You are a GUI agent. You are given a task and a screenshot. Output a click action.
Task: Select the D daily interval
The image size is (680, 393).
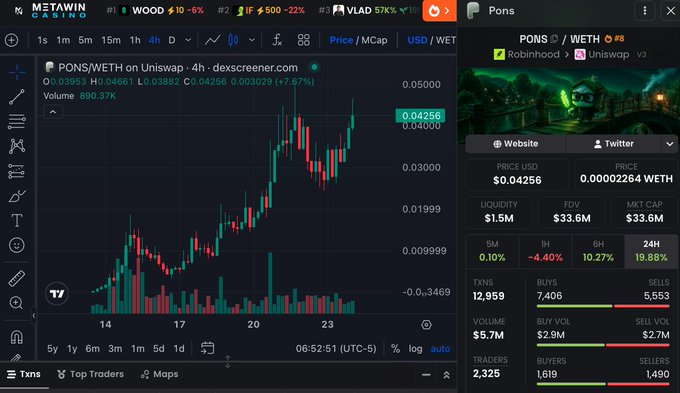(172, 40)
